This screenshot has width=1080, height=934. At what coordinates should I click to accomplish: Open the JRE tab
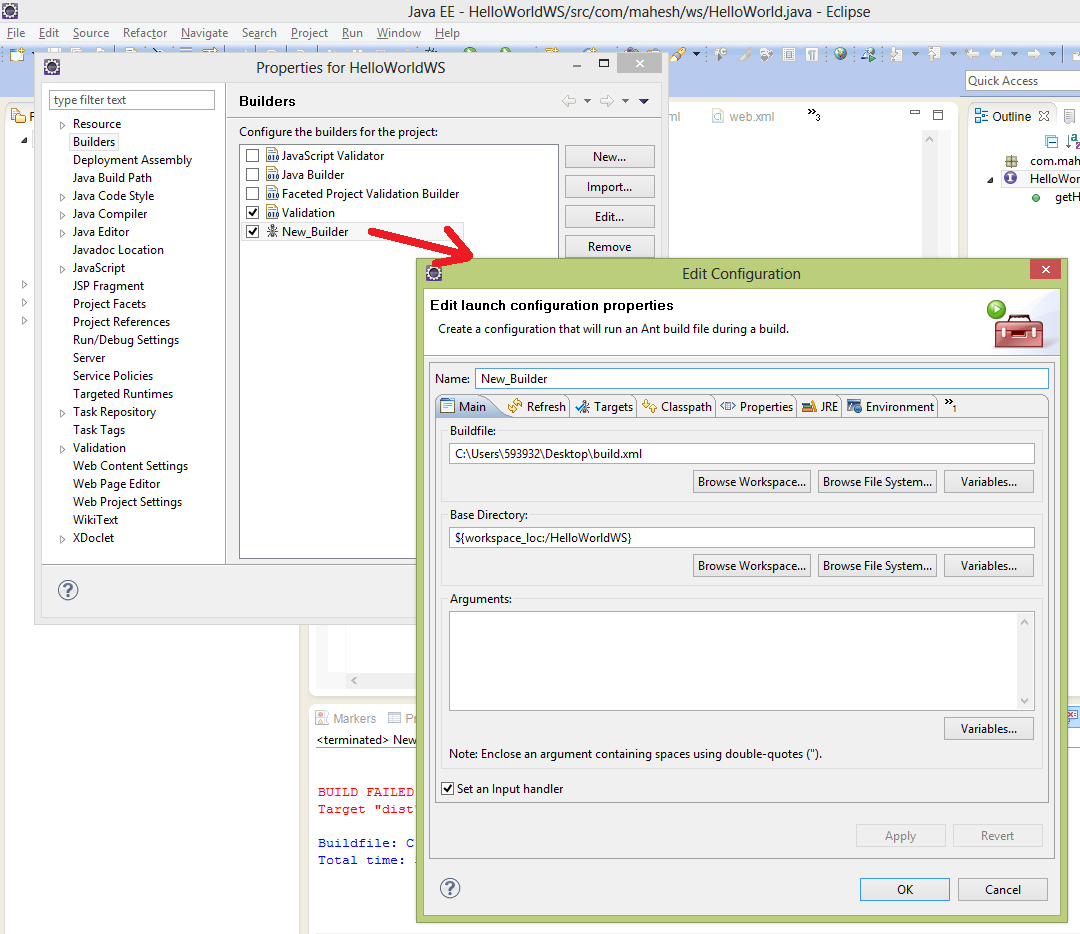pyautogui.click(x=820, y=406)
